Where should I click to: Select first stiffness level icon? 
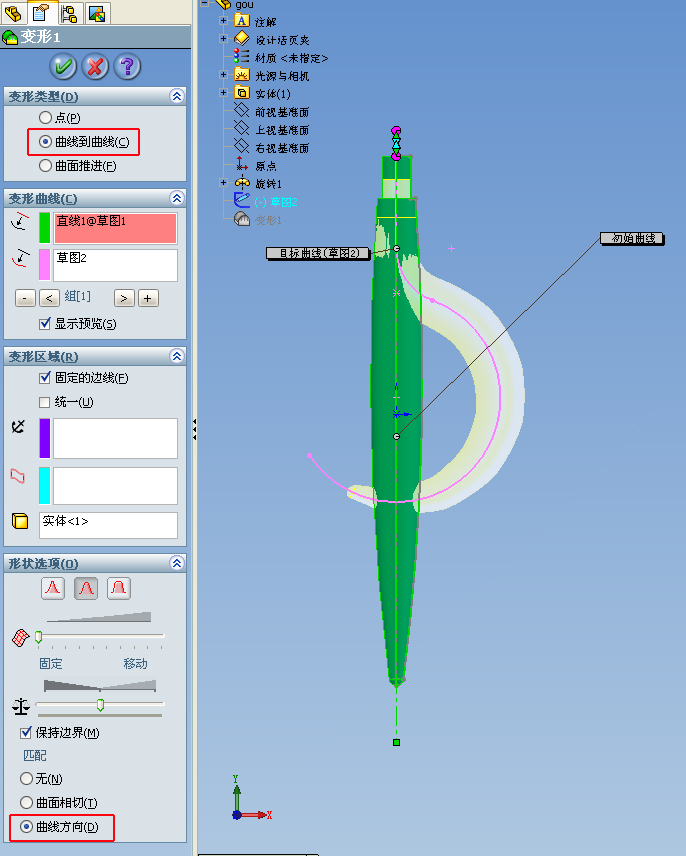[x=53, y=588]
